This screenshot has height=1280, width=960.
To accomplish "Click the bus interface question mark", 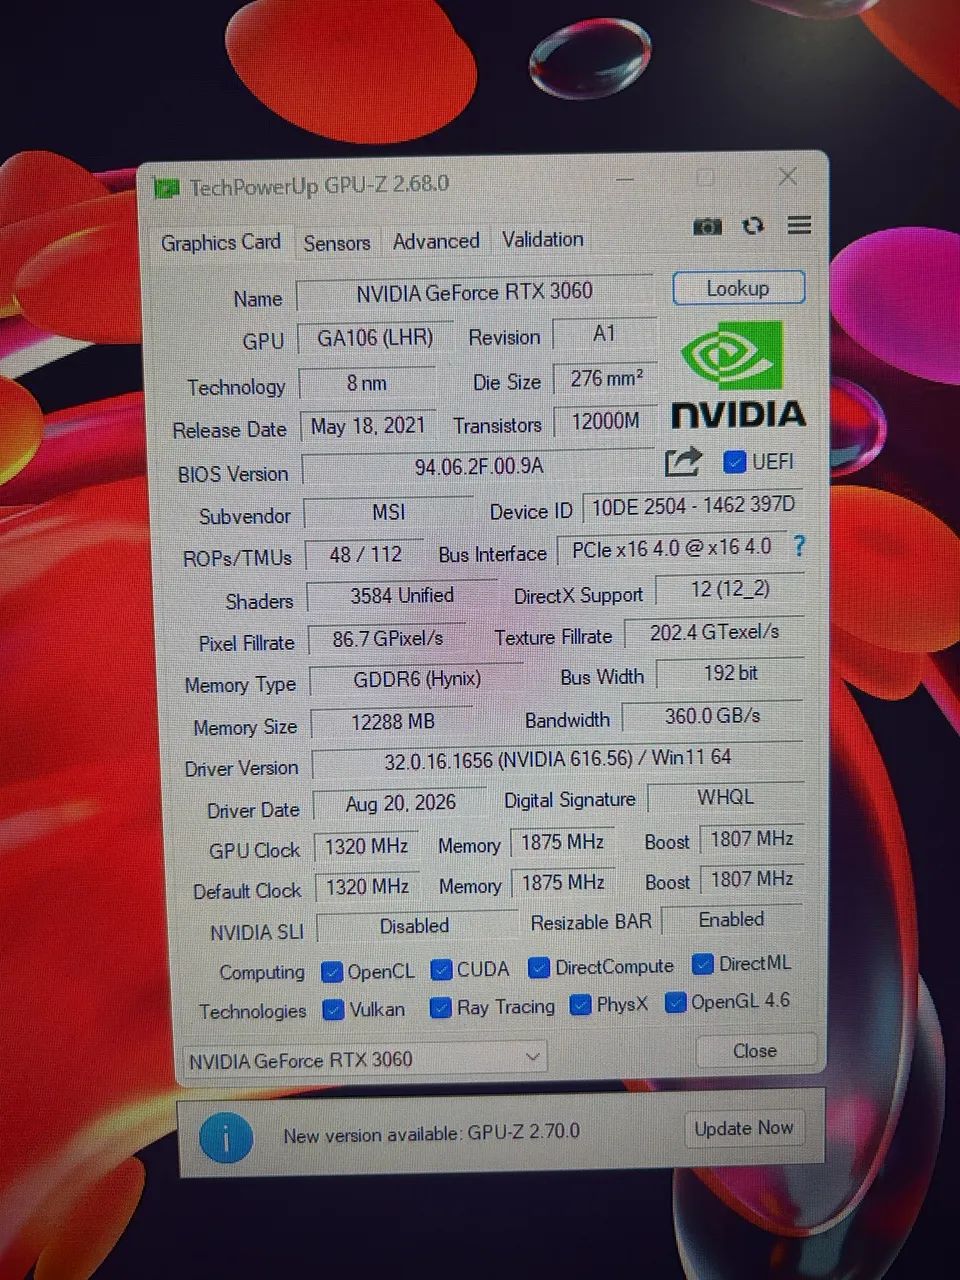I will pos(799,546).
